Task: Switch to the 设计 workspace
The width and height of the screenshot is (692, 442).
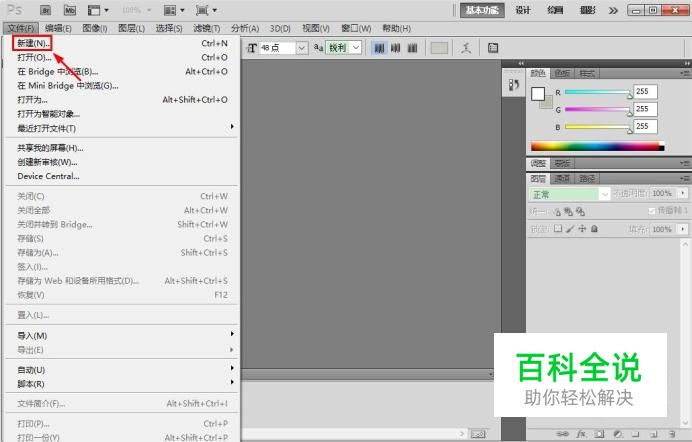Action: coord(523,10)
